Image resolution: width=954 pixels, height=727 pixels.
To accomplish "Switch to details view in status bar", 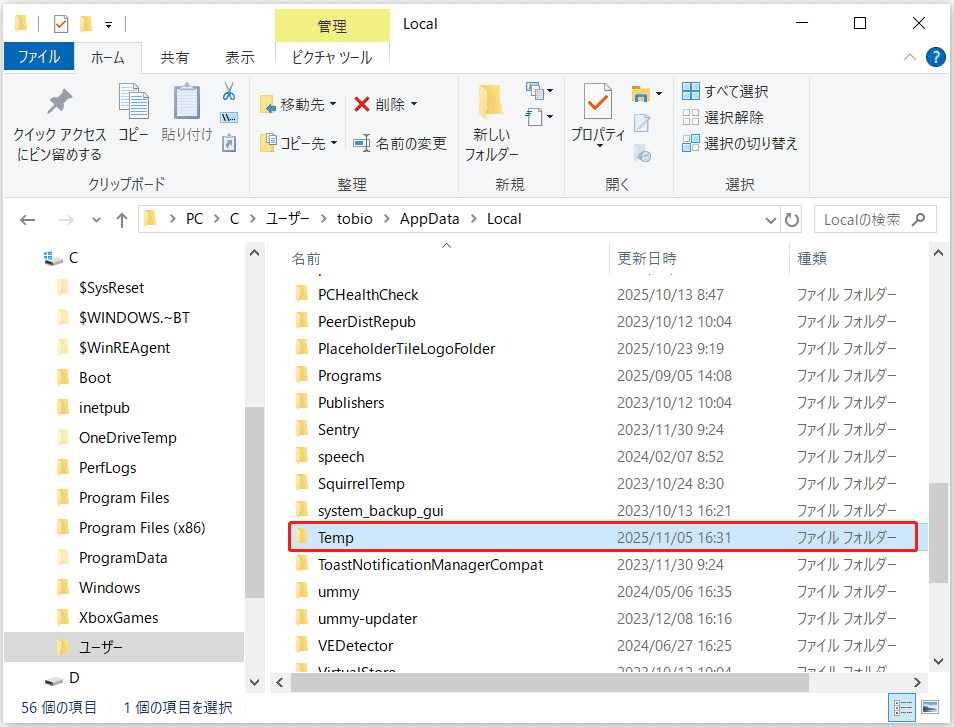I will pos(903,708).
